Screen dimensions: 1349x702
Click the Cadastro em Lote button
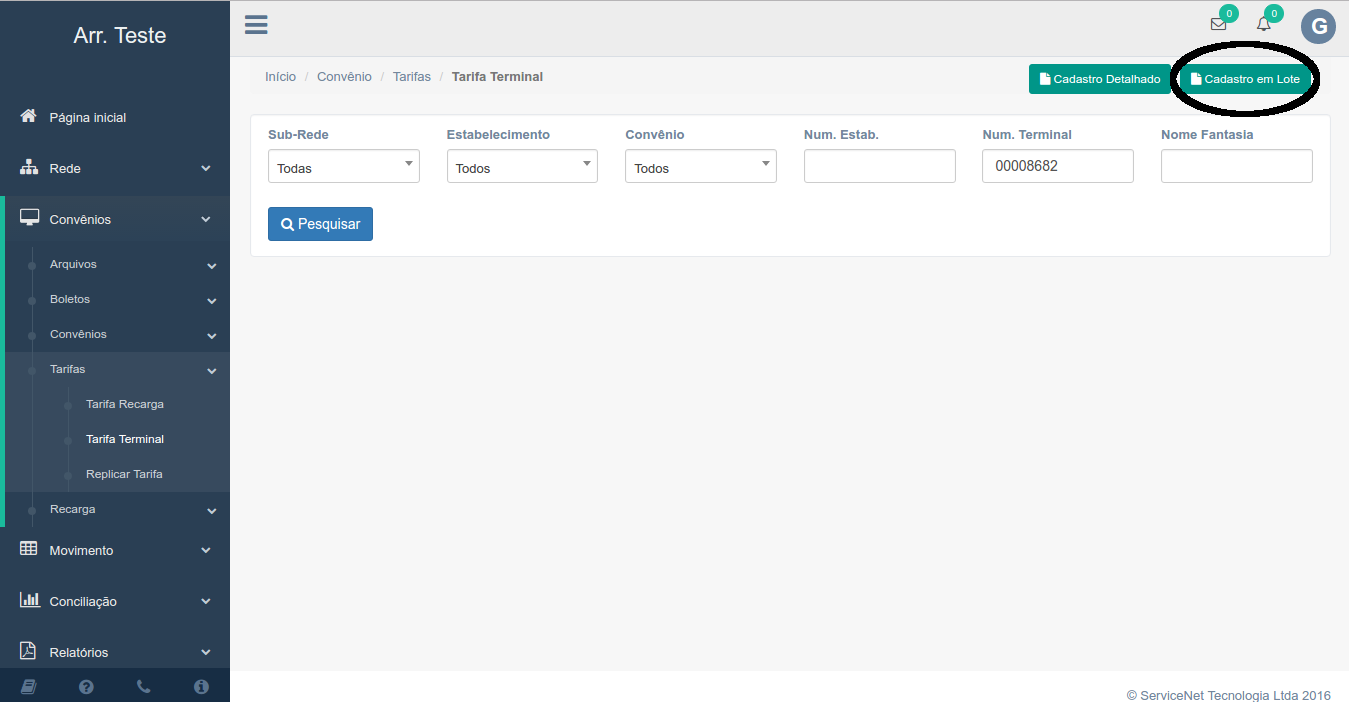click(1245, 79)
